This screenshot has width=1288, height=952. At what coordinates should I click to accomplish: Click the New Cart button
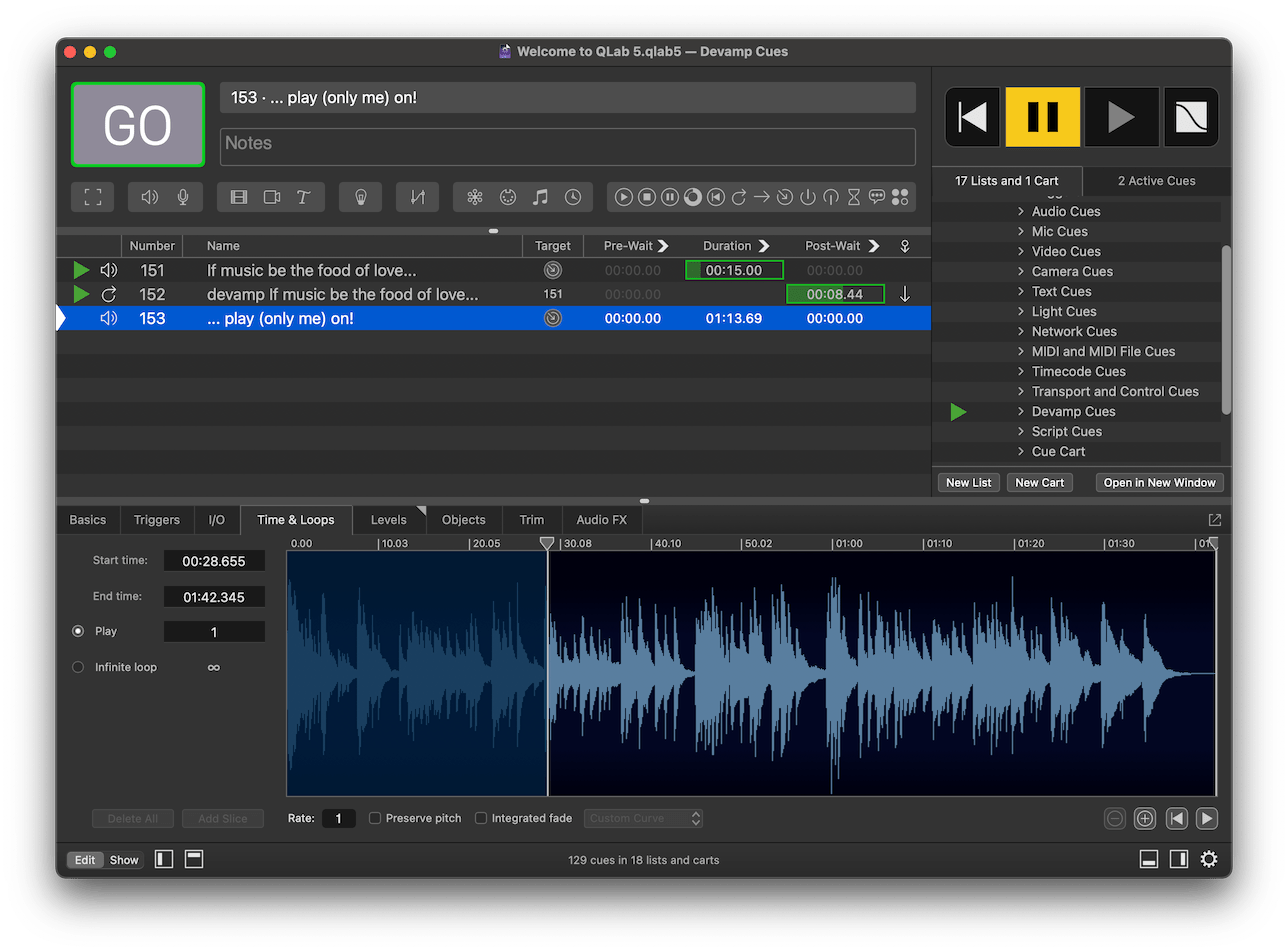(1039, 482)
